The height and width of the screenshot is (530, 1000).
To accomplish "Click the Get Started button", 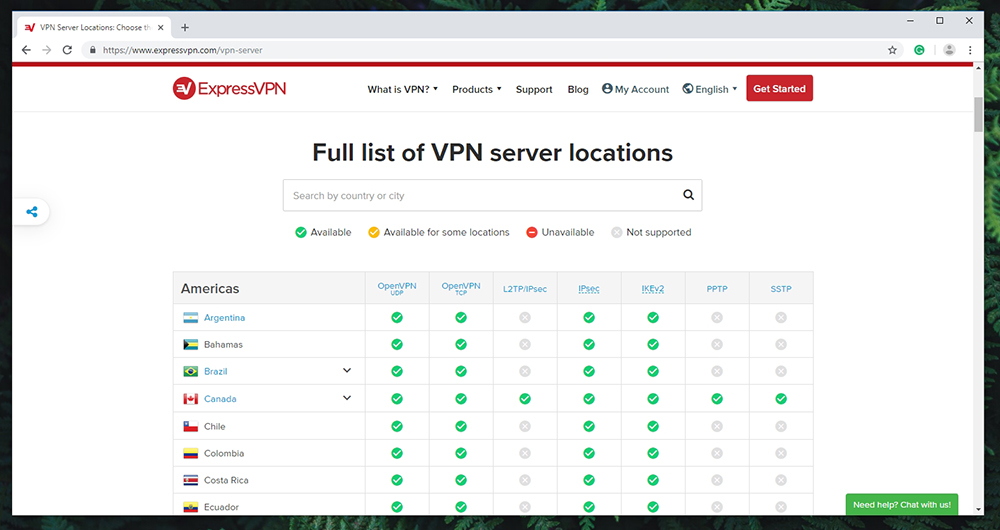I will tap(779, 89).
